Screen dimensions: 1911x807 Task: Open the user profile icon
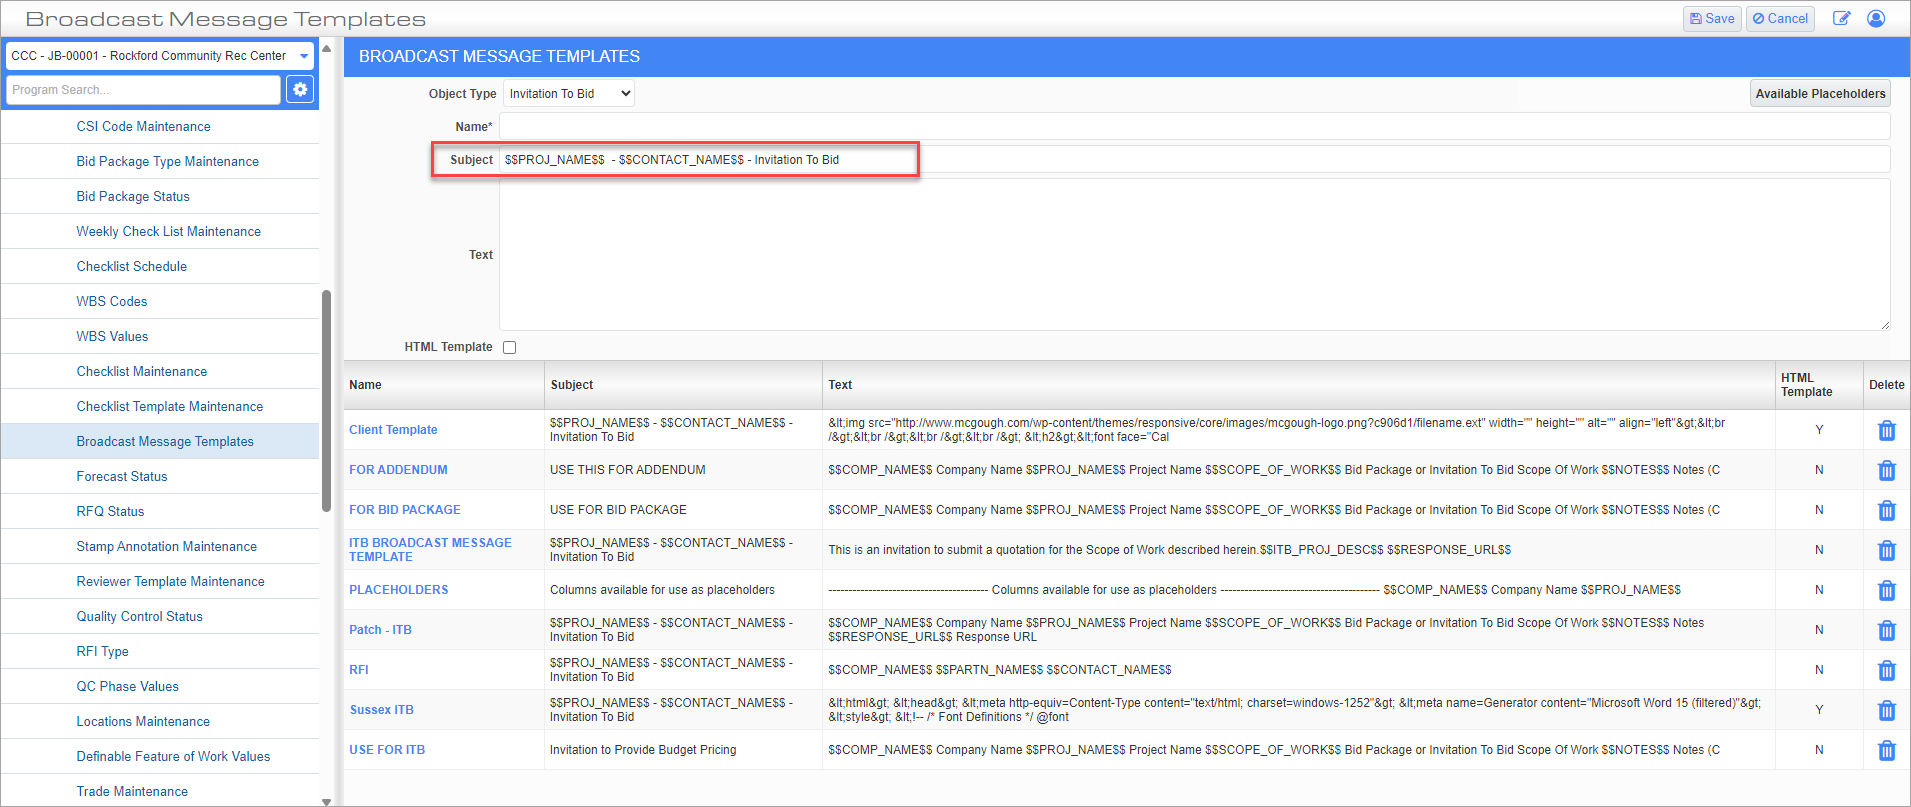click(1876, 18)
